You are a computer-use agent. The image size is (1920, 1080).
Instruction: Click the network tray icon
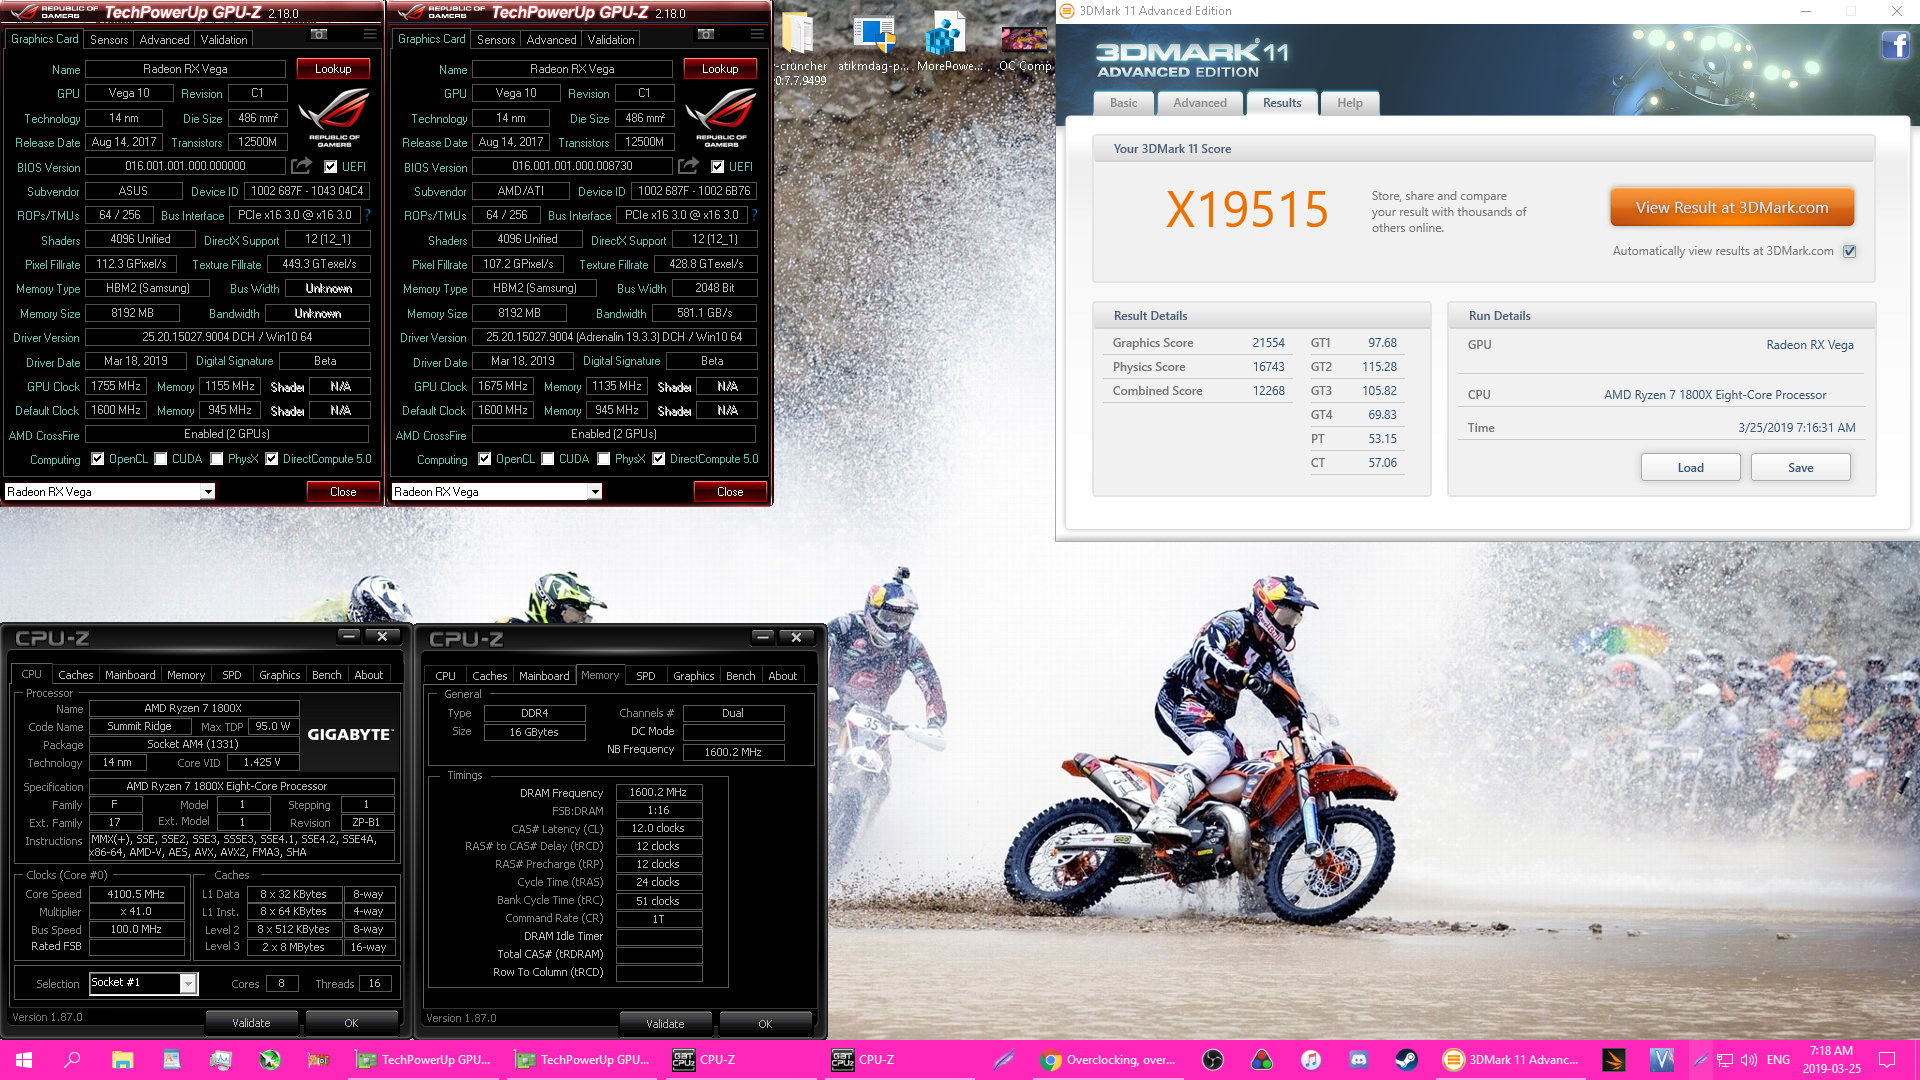point(1724,1060)
